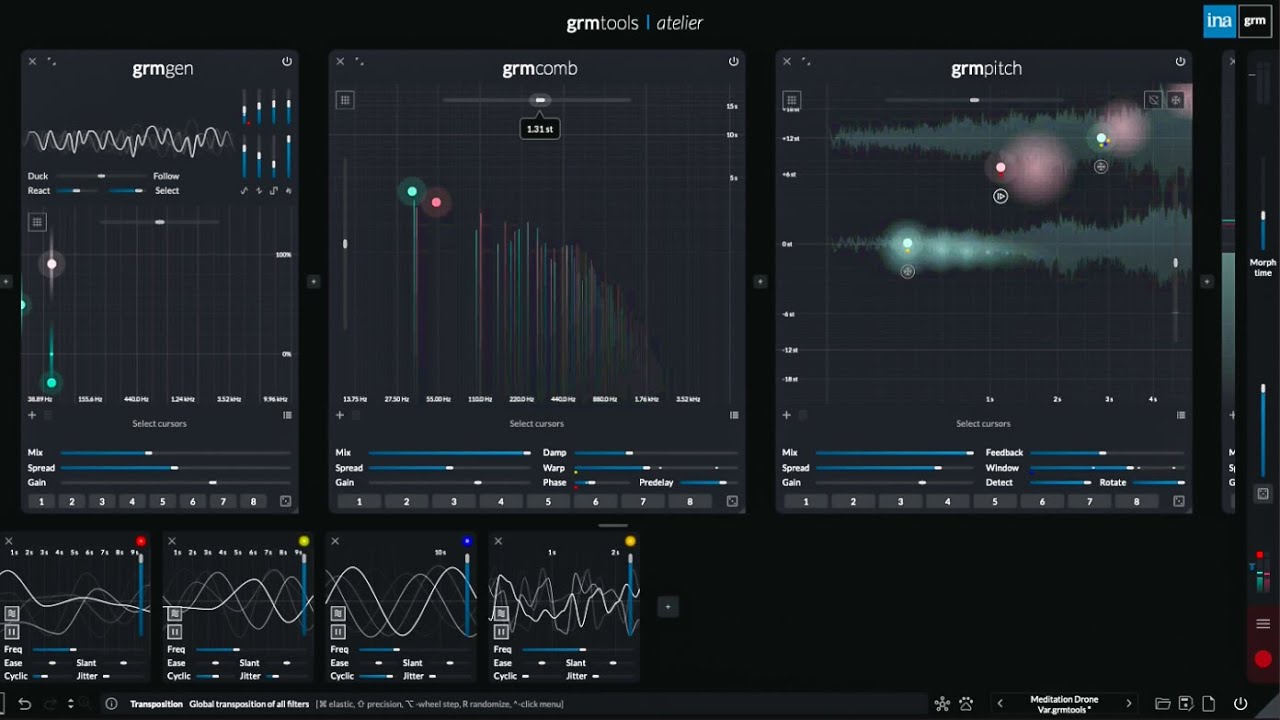Click the up-down stepper arrows in bottom bar
This screenshot has height=720, width=1280.
(71, 704)
